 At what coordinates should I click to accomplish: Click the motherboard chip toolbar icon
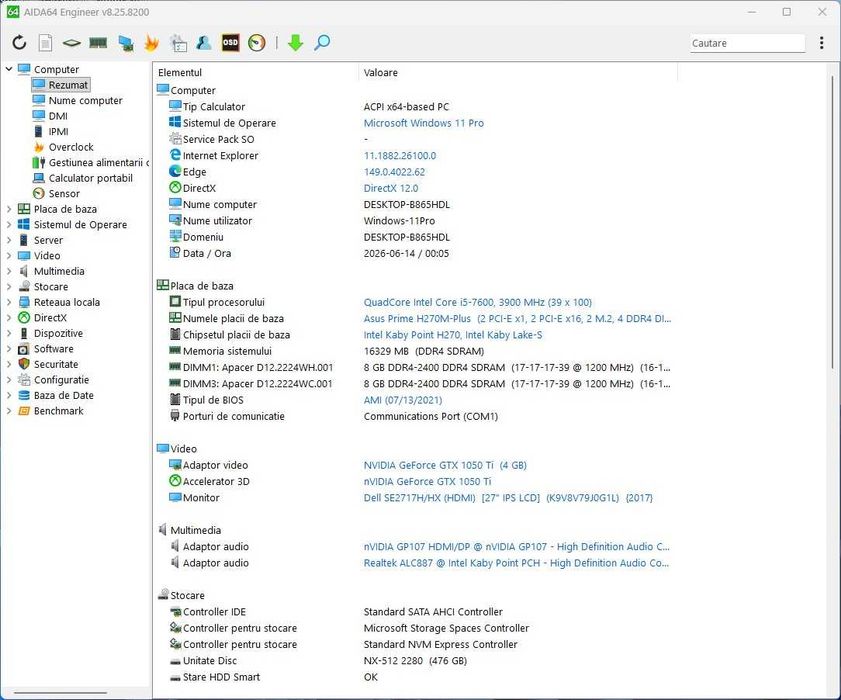point(71,42)
